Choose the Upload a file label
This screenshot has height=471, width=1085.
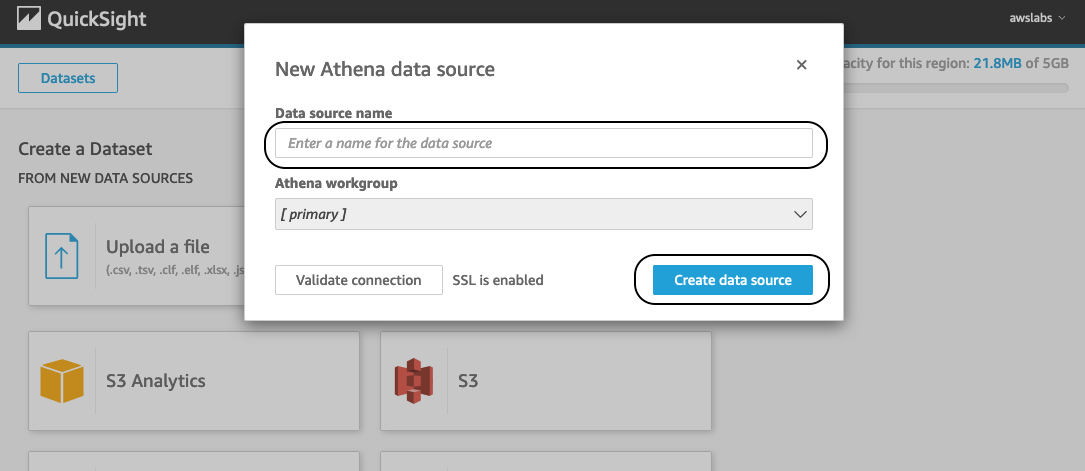coord(158,247)
